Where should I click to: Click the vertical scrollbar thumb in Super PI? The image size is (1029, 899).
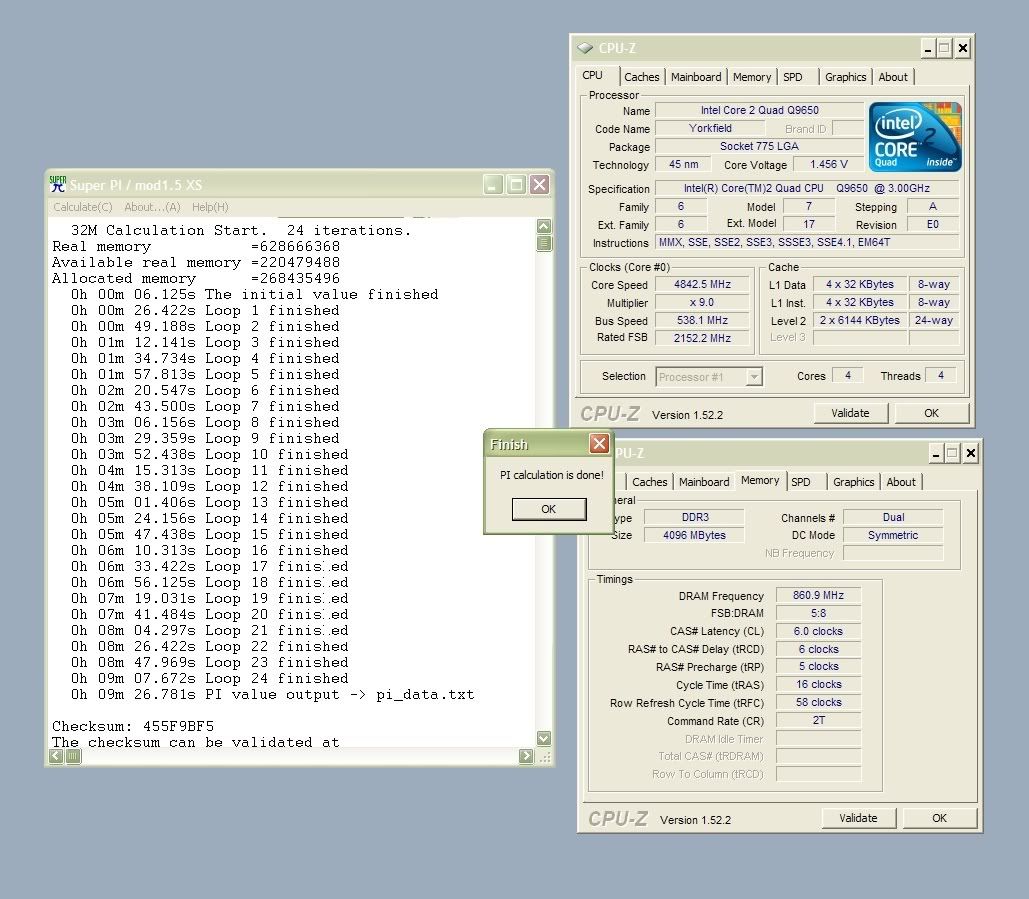point(544,243)
